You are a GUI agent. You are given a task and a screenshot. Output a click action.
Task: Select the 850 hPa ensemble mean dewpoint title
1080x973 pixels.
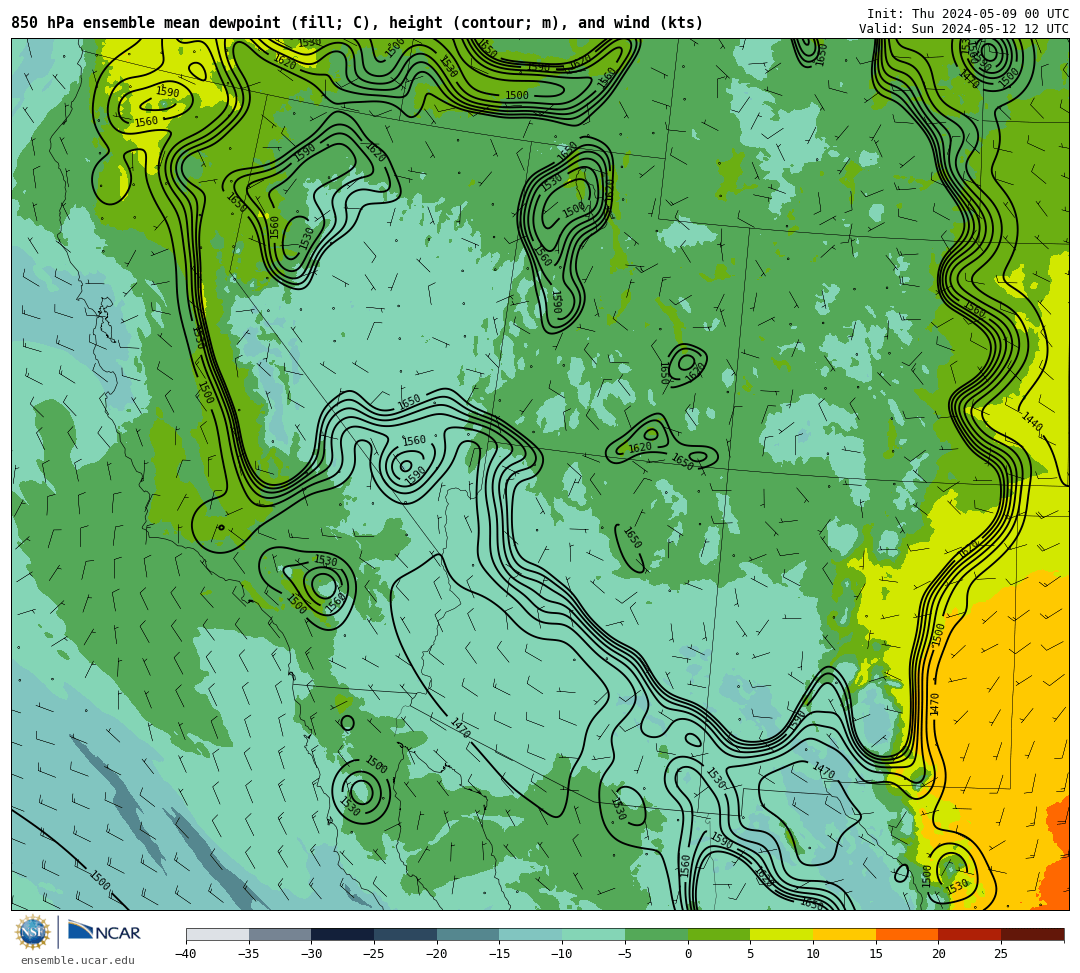coord(357,23)
